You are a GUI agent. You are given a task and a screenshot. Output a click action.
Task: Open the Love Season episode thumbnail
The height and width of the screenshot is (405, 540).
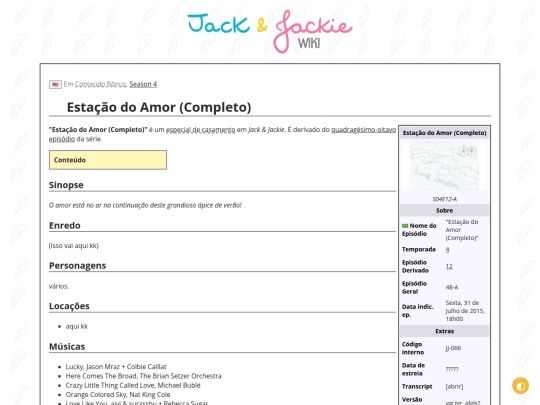(x=444, y=166)
